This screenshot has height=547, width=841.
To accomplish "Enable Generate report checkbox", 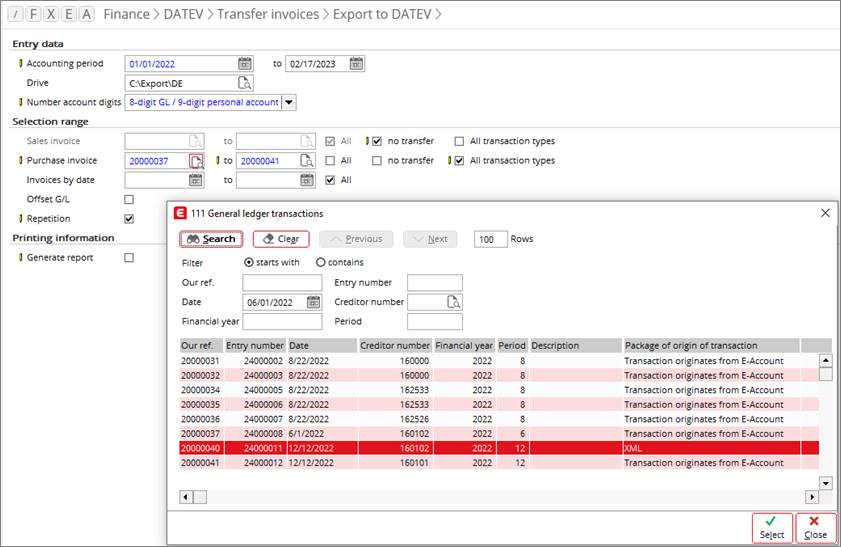I will point(129,257).
